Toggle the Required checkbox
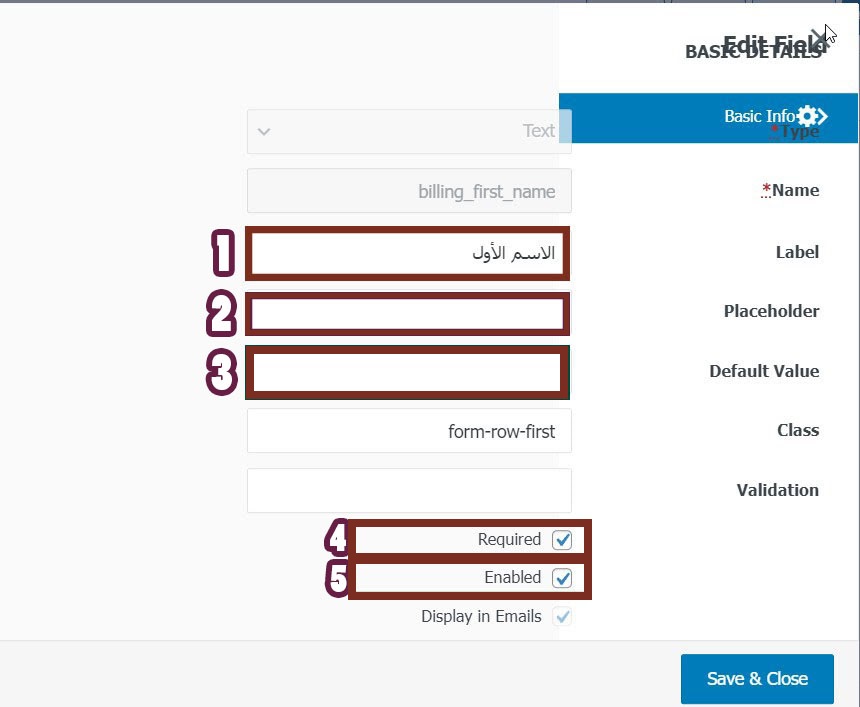The width and height of the screenshot is (860, 707). point(562,540)
